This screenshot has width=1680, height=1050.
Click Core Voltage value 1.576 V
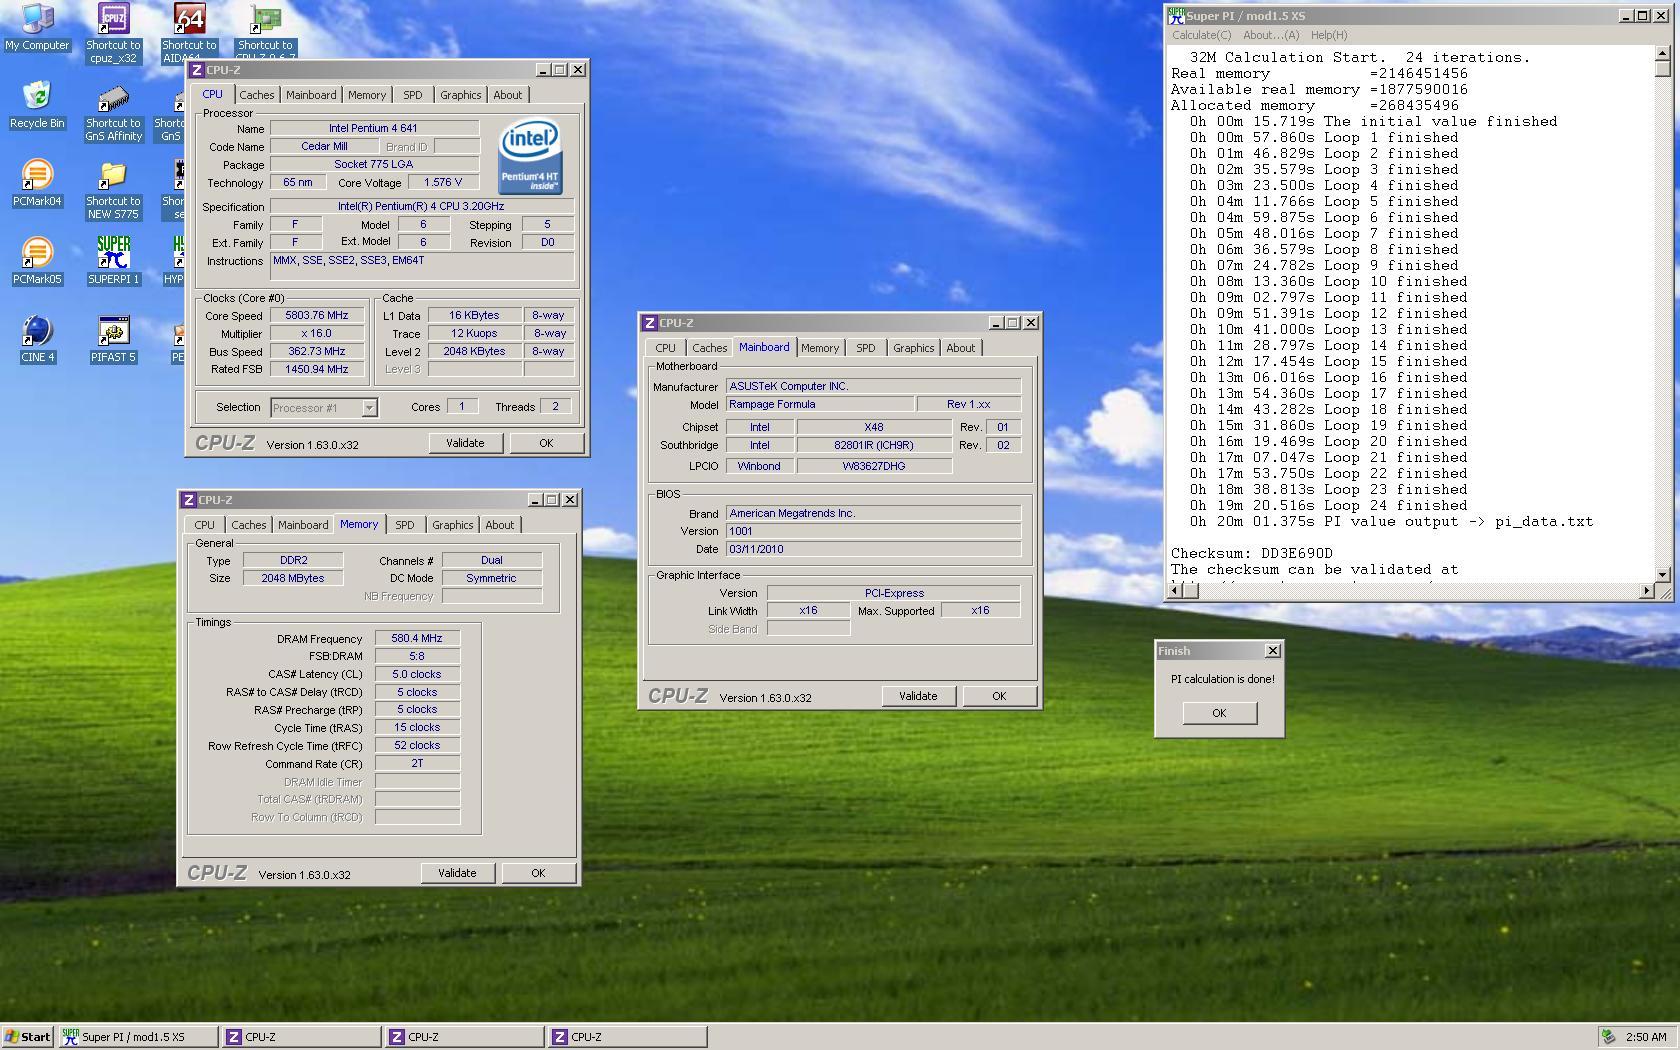443,182
